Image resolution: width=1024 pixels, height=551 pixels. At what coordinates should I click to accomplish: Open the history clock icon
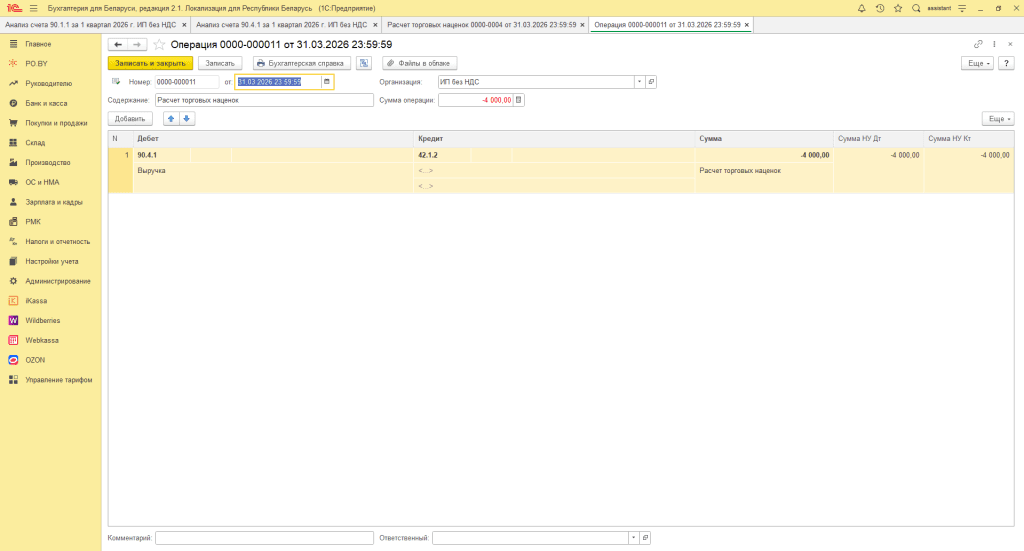879,8
